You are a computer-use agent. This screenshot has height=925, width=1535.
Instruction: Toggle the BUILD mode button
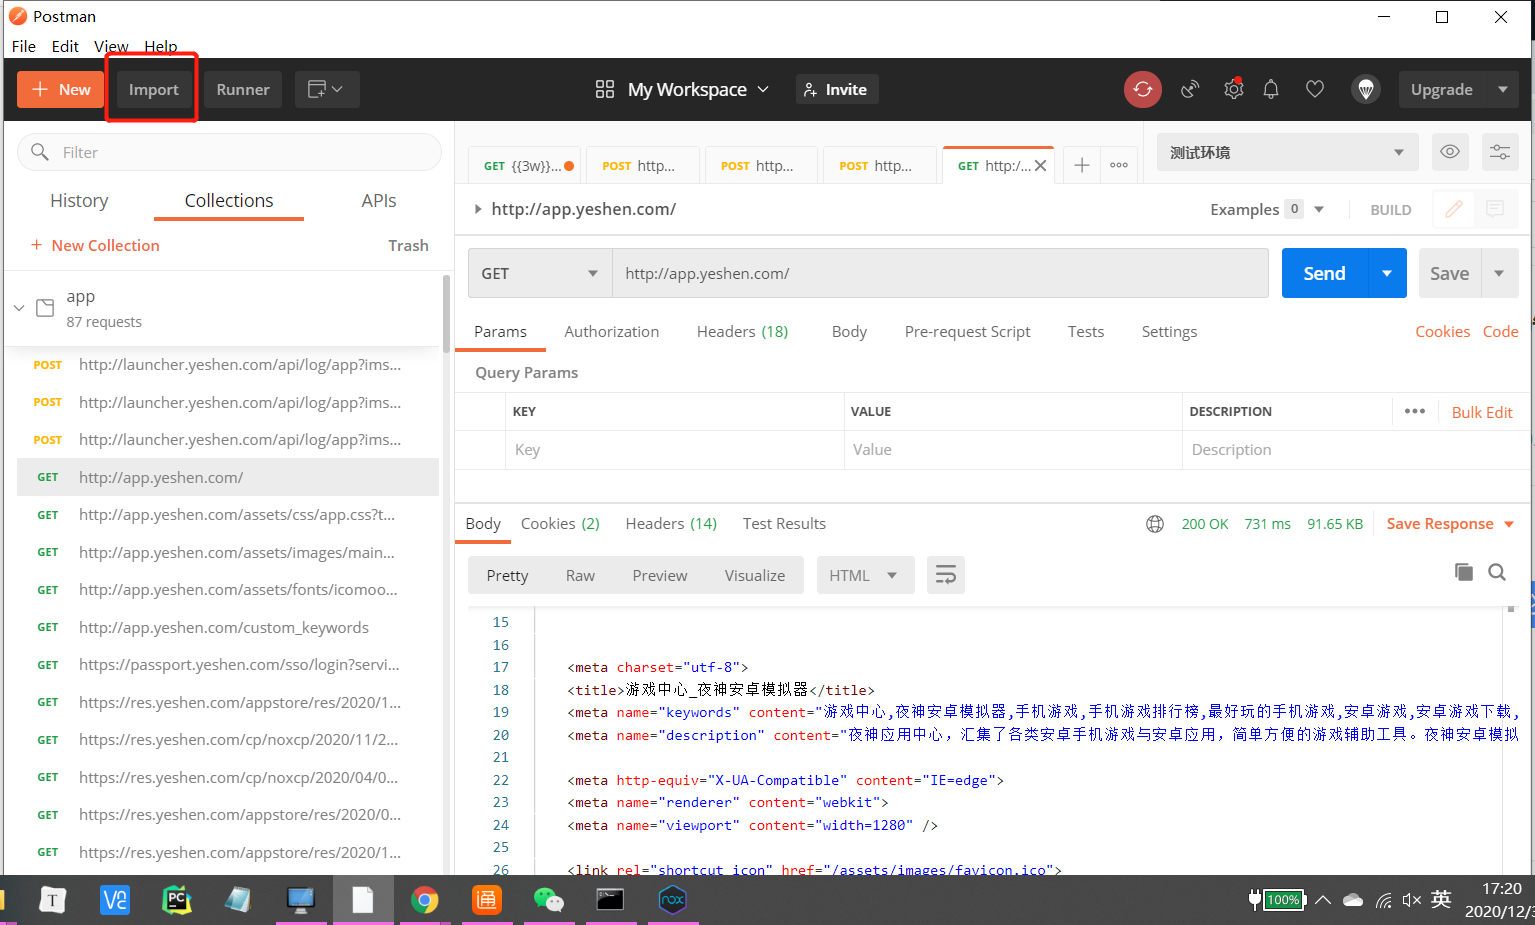[x=1391, y=210]
